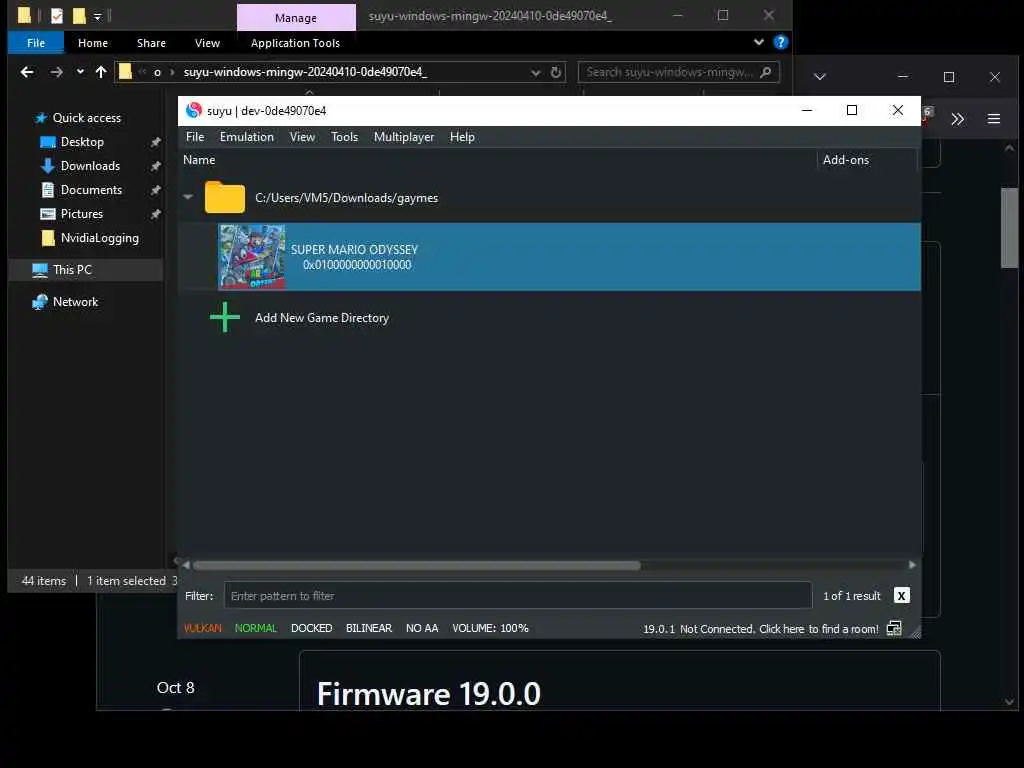The height and width of the screenshot is (768, 1024).
Task: Refresh the File Explorer folder view
Action: (556, 72)
